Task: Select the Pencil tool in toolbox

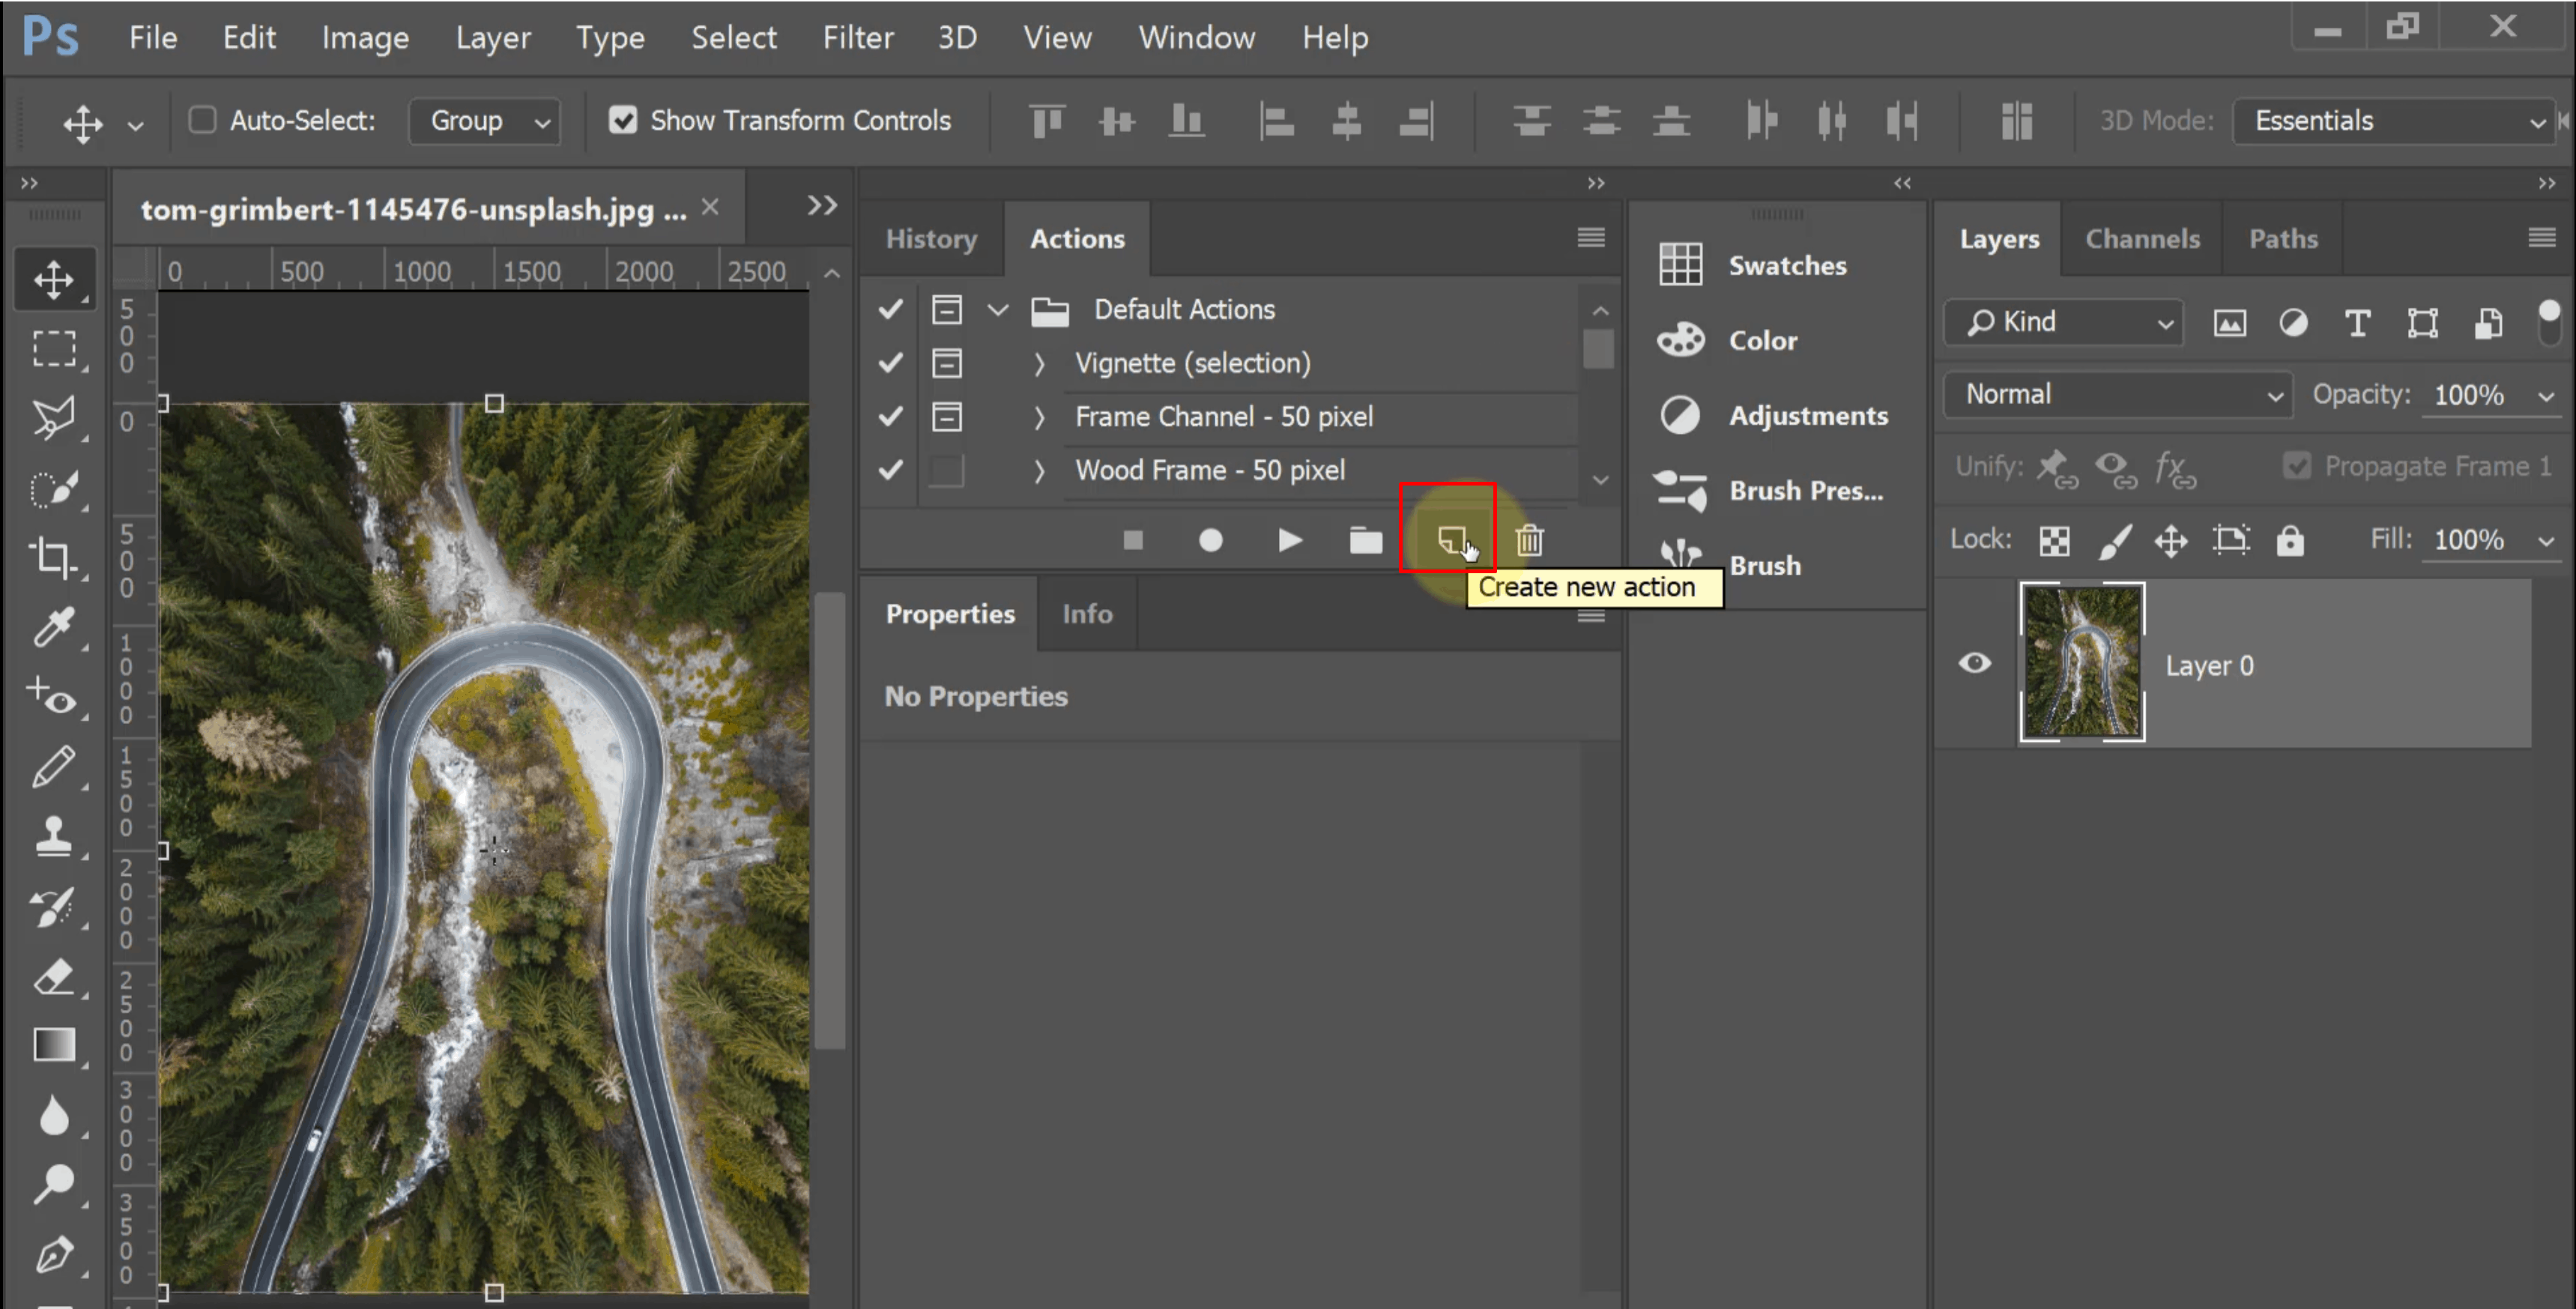Action: click(x=54, y=767)
